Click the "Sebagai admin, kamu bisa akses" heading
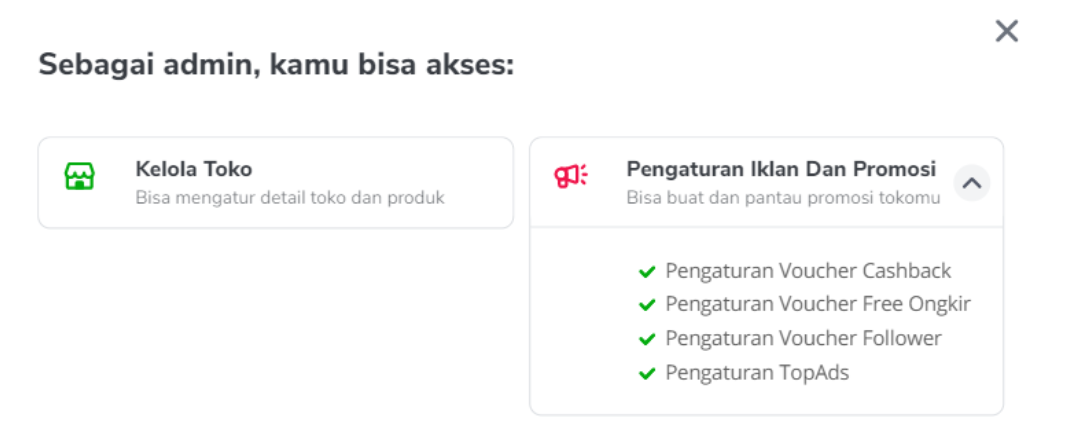Viewport: 1075px width, 437px height. (276, 66)
